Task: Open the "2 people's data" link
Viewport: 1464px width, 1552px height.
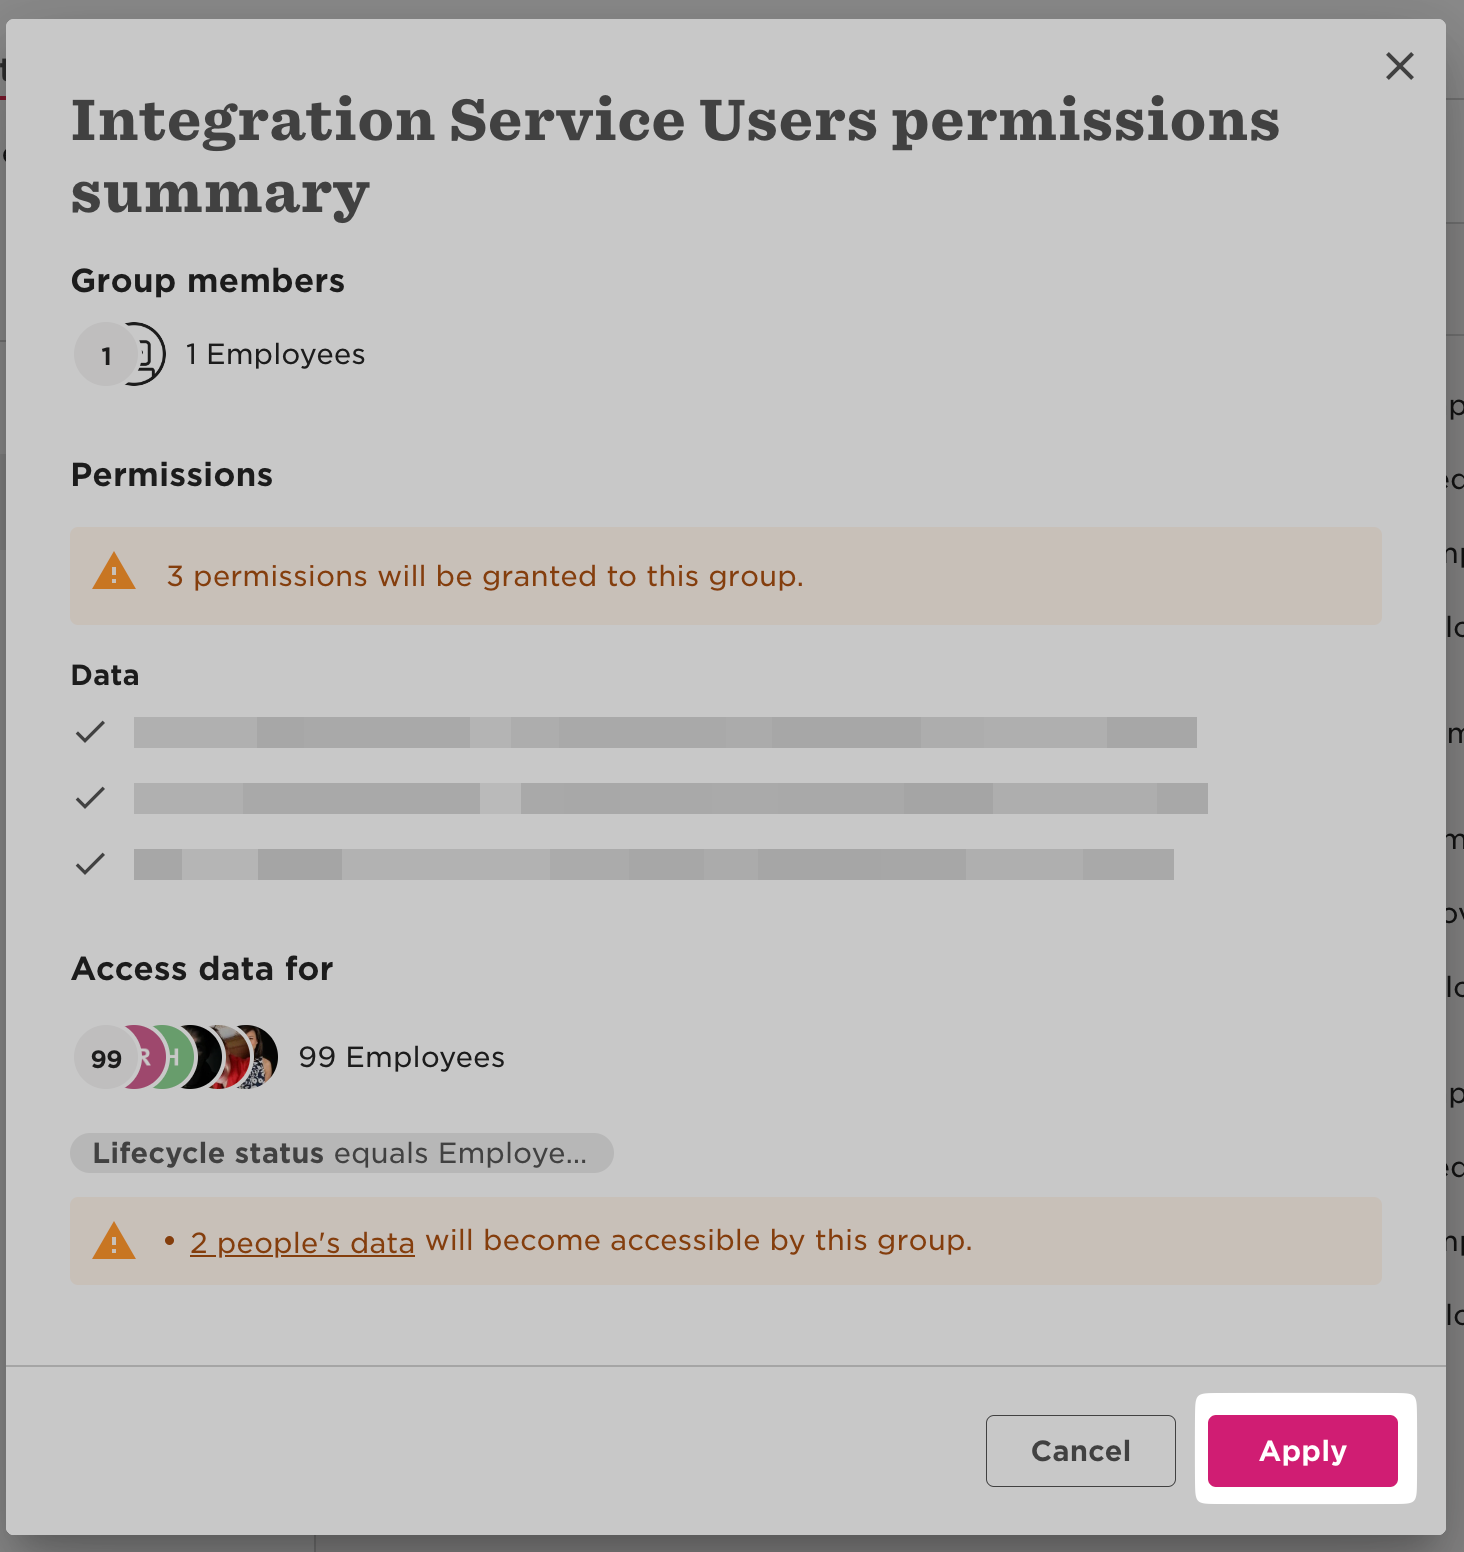Action: (302, 1242)
